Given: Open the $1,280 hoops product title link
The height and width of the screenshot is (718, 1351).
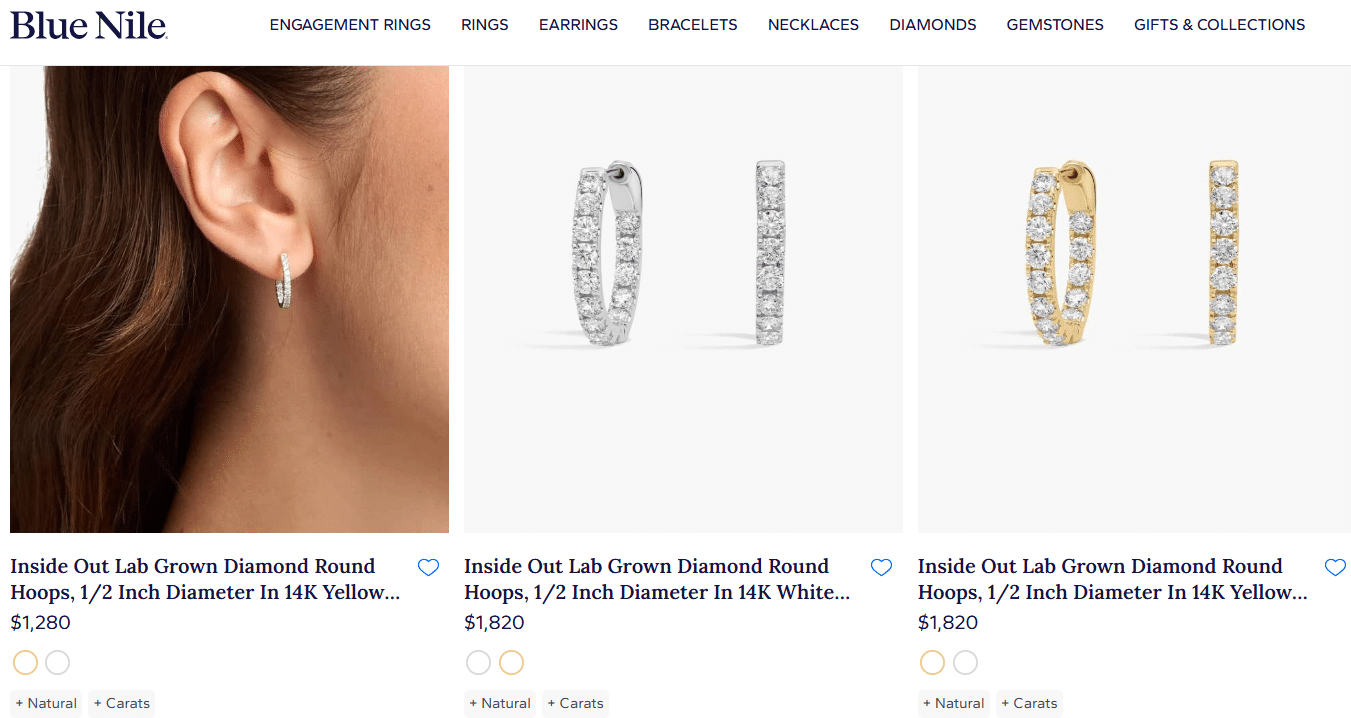Looking at the screenshot, I should (204, 579).
